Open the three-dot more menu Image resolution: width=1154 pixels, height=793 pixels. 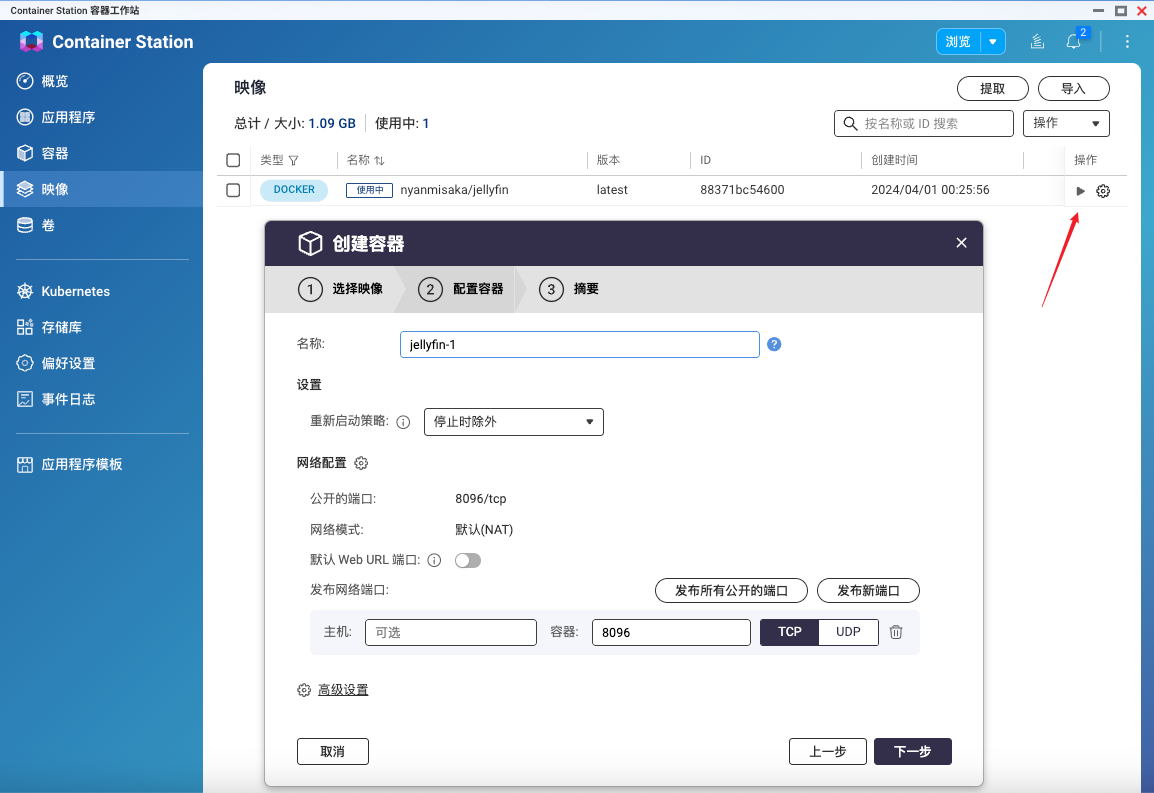coord(1127,42)
